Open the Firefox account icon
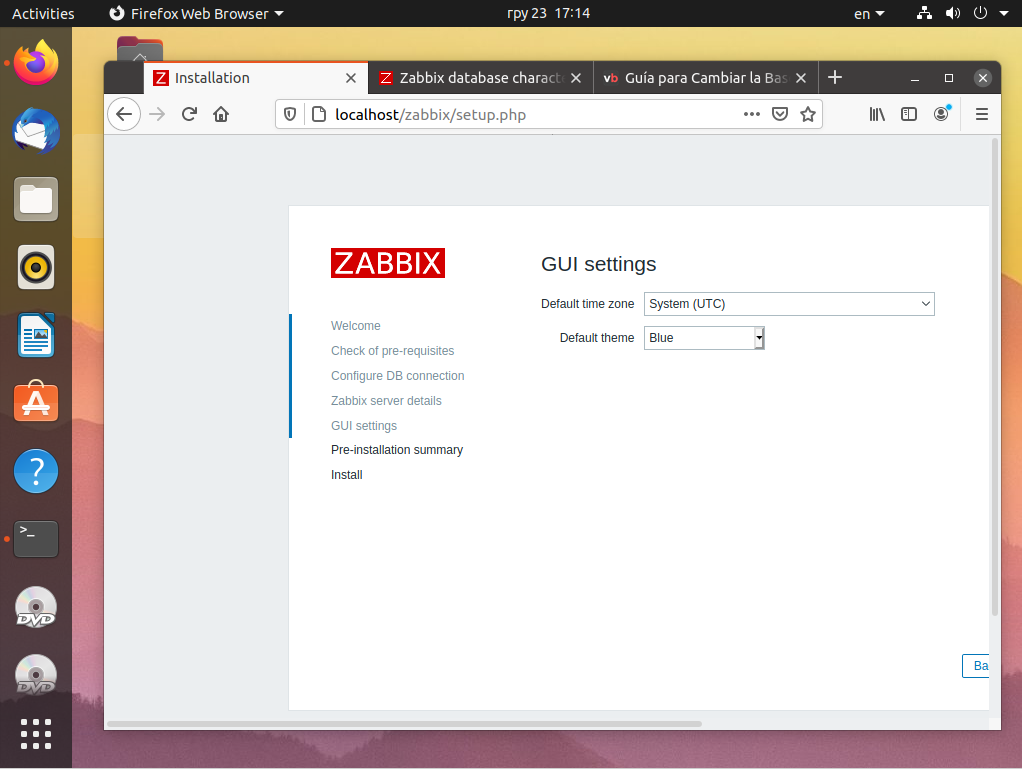1022x769 pixels. 941,115
